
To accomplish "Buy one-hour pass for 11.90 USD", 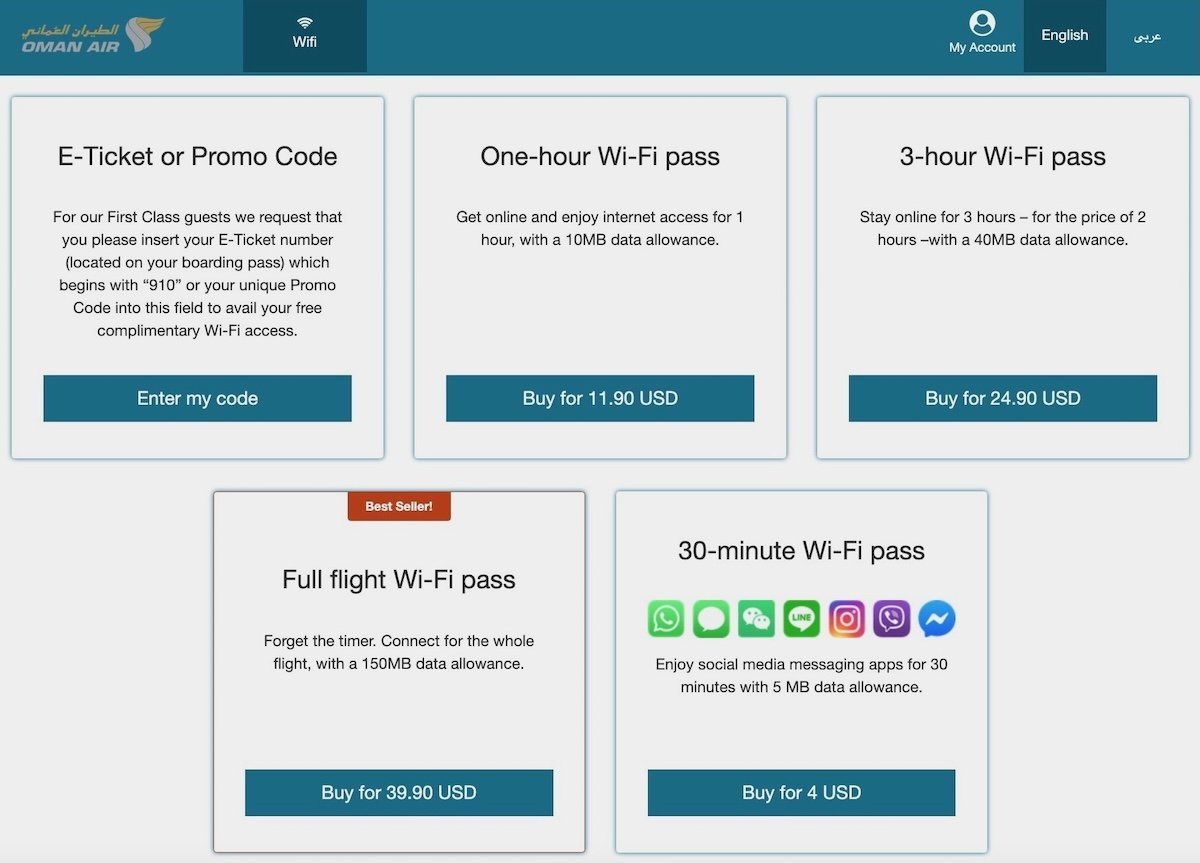I will pyautogui.click(x=600, y=398).
